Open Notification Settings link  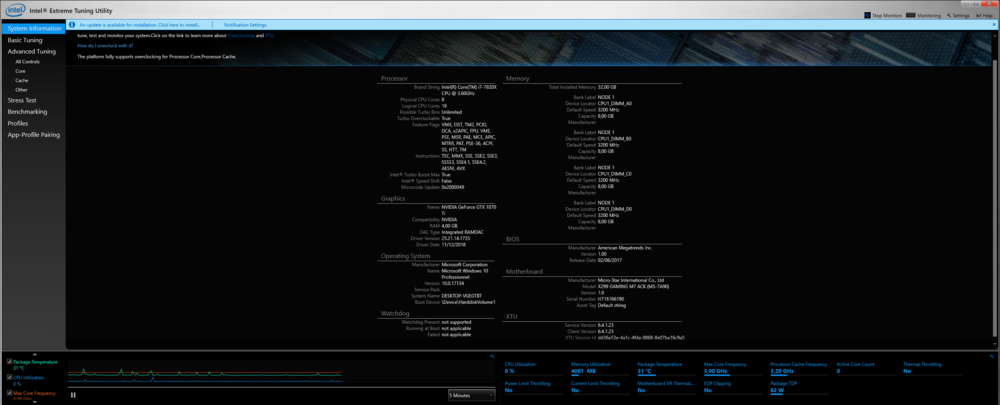click(245, 24)
